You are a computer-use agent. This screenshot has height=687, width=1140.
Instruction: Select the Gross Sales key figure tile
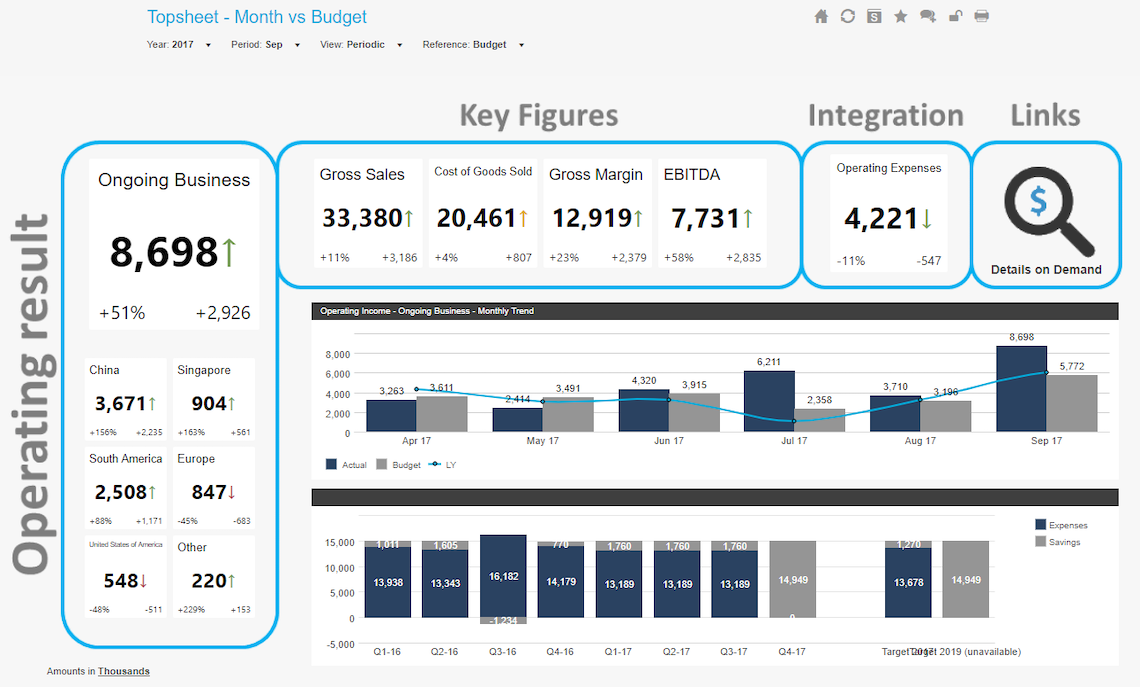[367, 214]
